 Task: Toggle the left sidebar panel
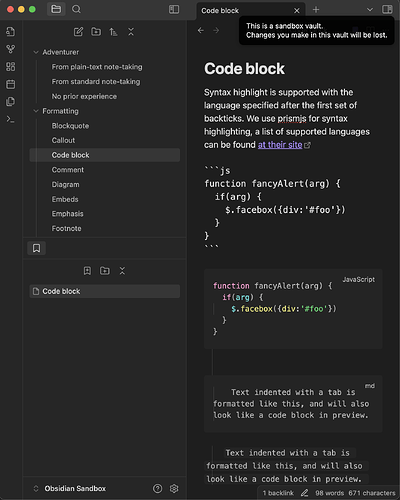coord(174,9)
